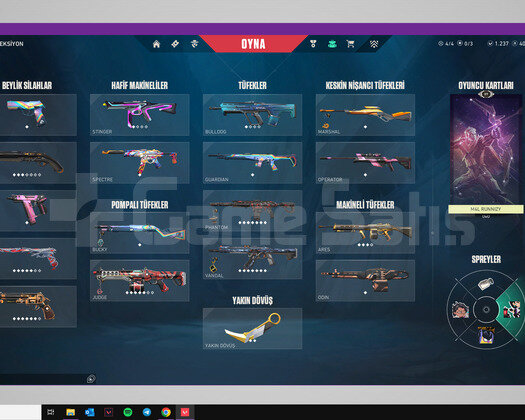
Task: Select the rainbow Classic pistol card
Action: coord(38,115)
